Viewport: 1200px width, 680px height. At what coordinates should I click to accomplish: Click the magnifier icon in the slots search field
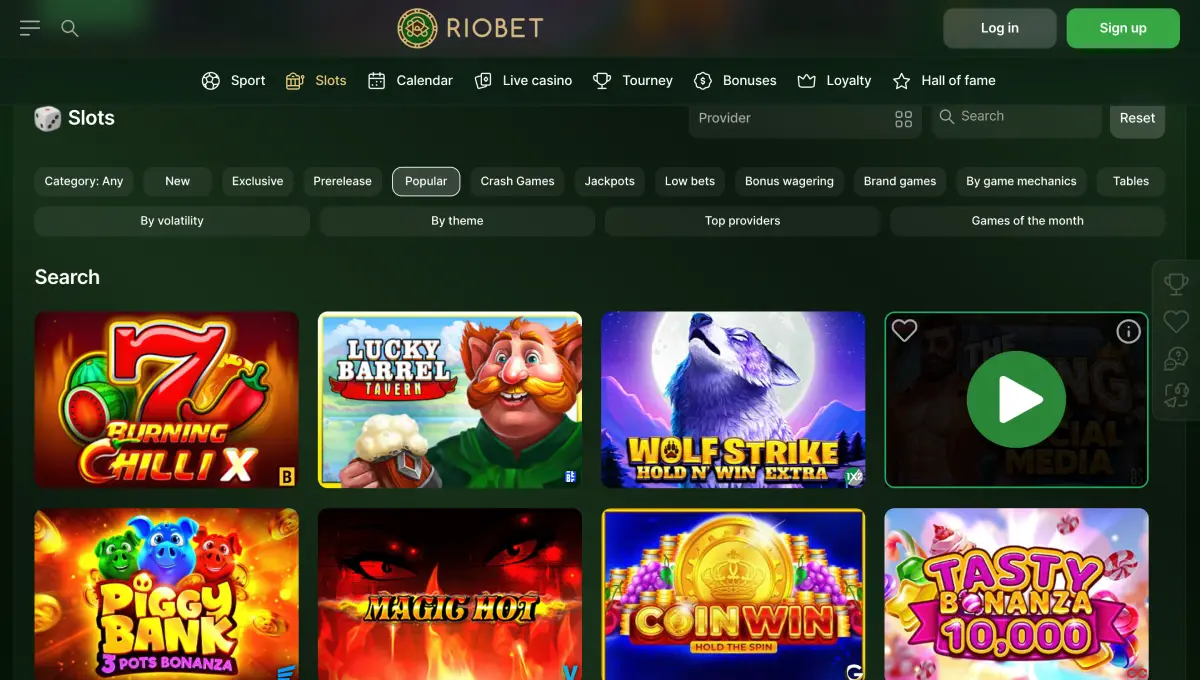pyautogui.click(x=946, y=117)
